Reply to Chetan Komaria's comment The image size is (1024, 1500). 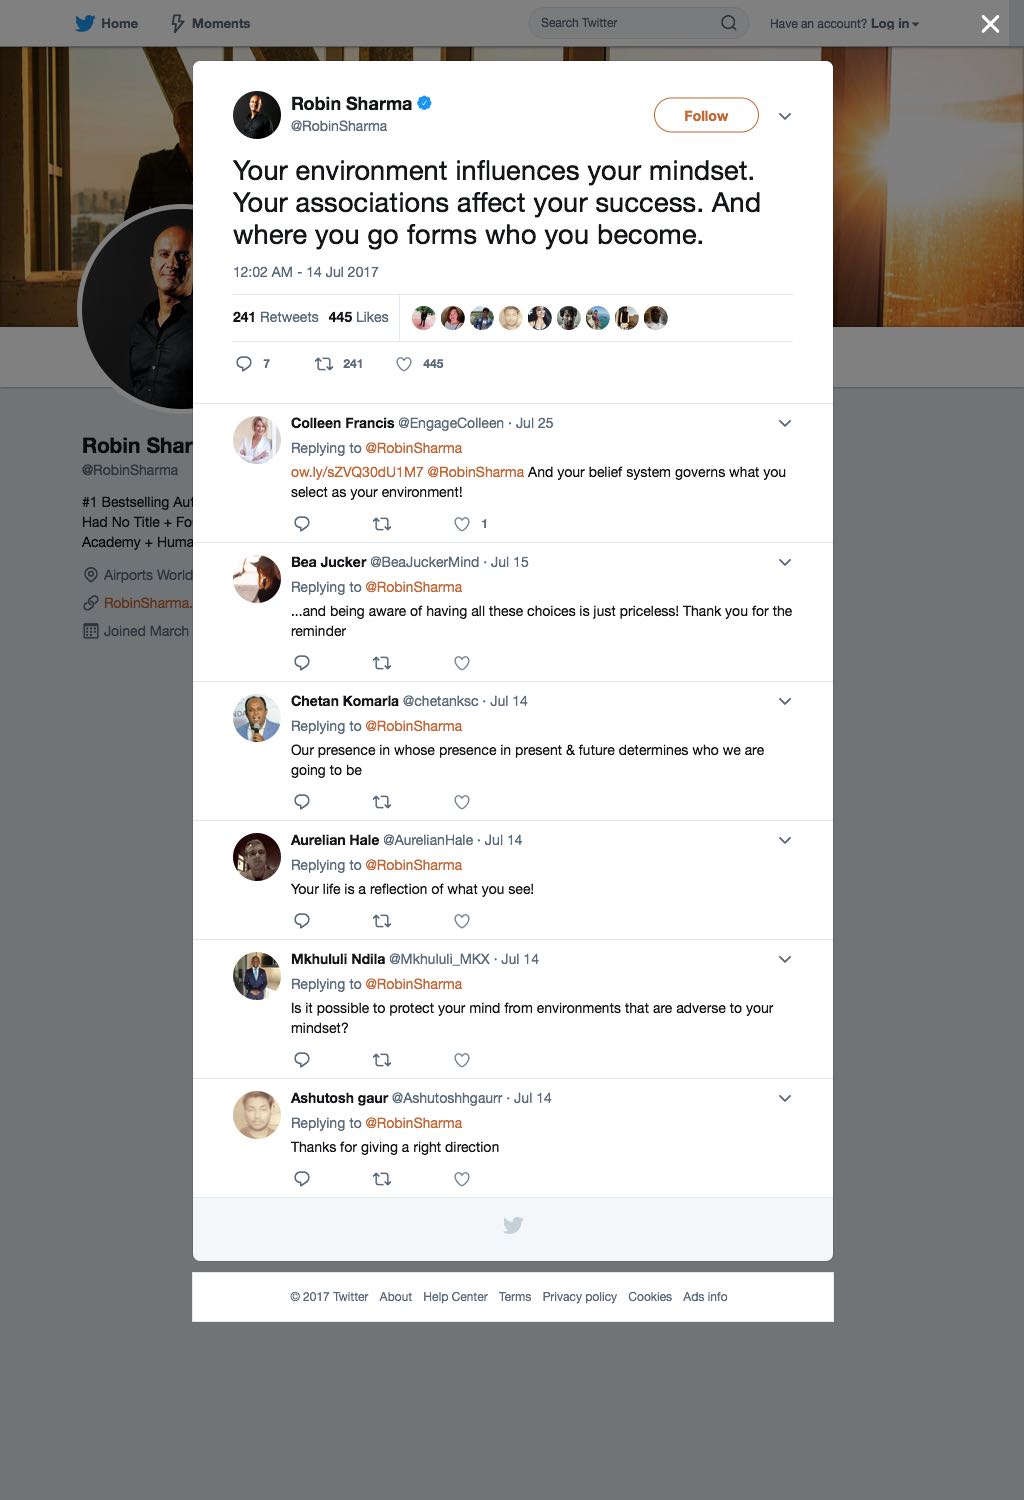[302, 802]
